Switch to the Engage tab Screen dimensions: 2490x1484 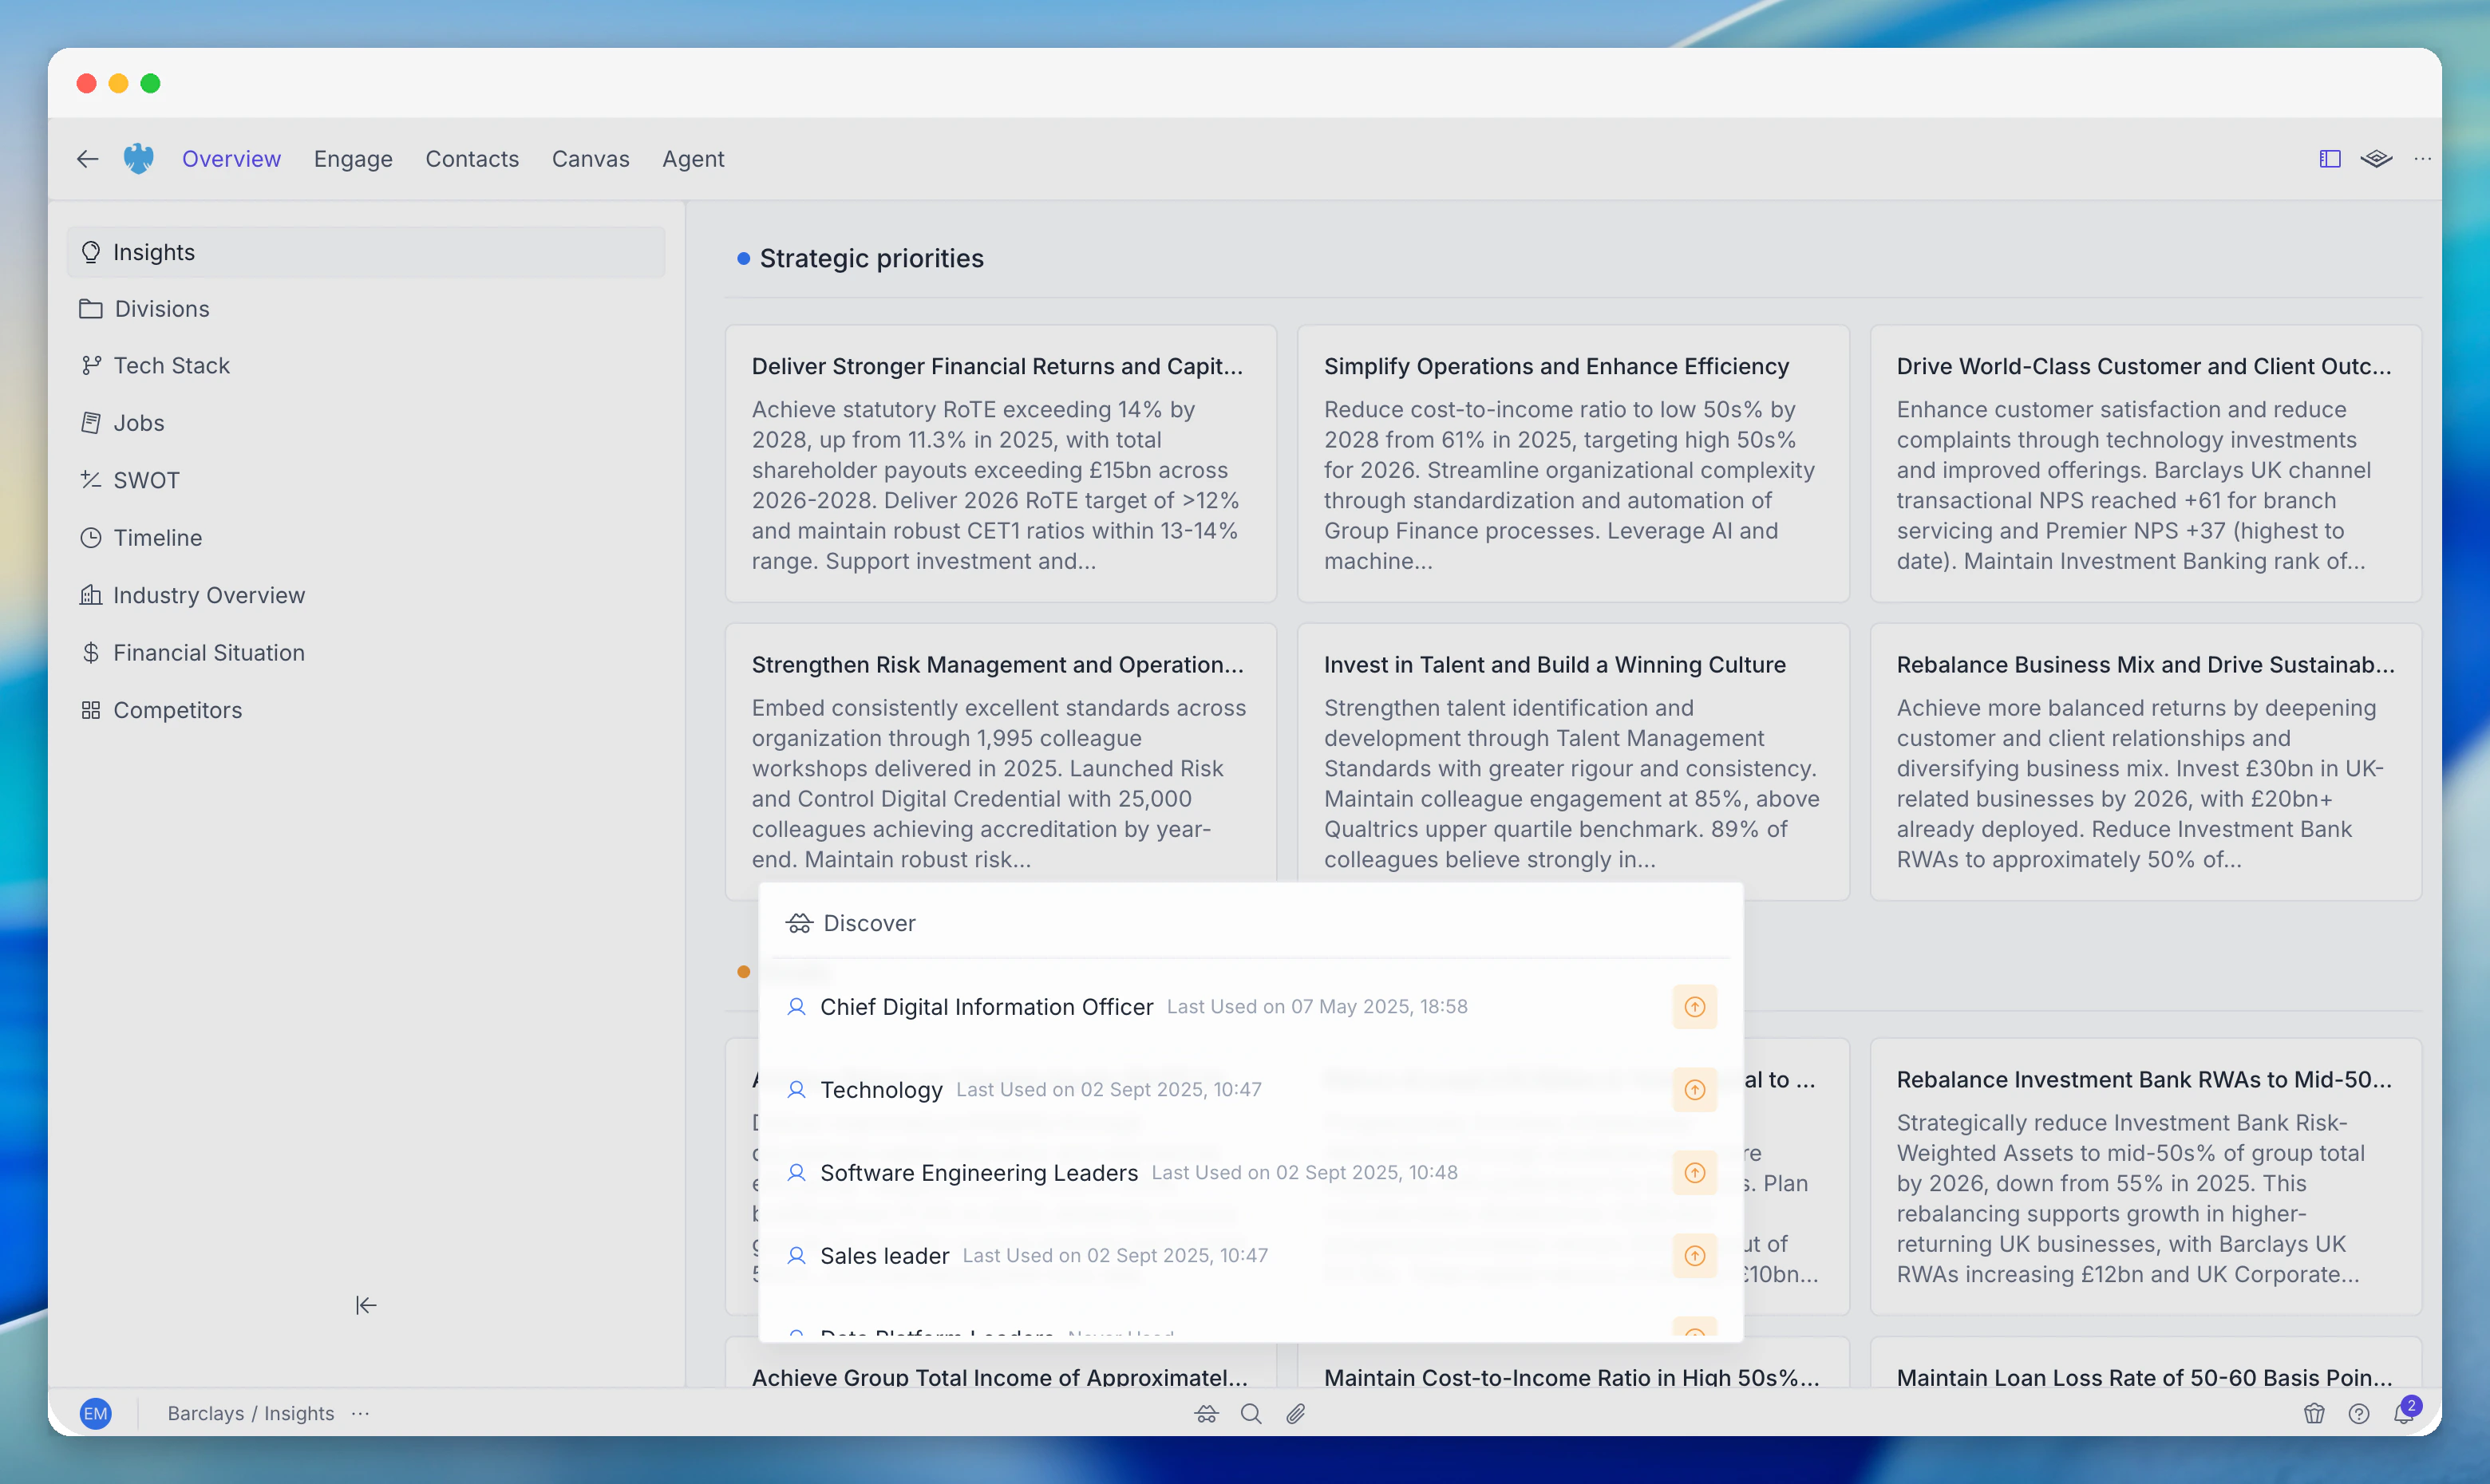(x=353, y=159)
